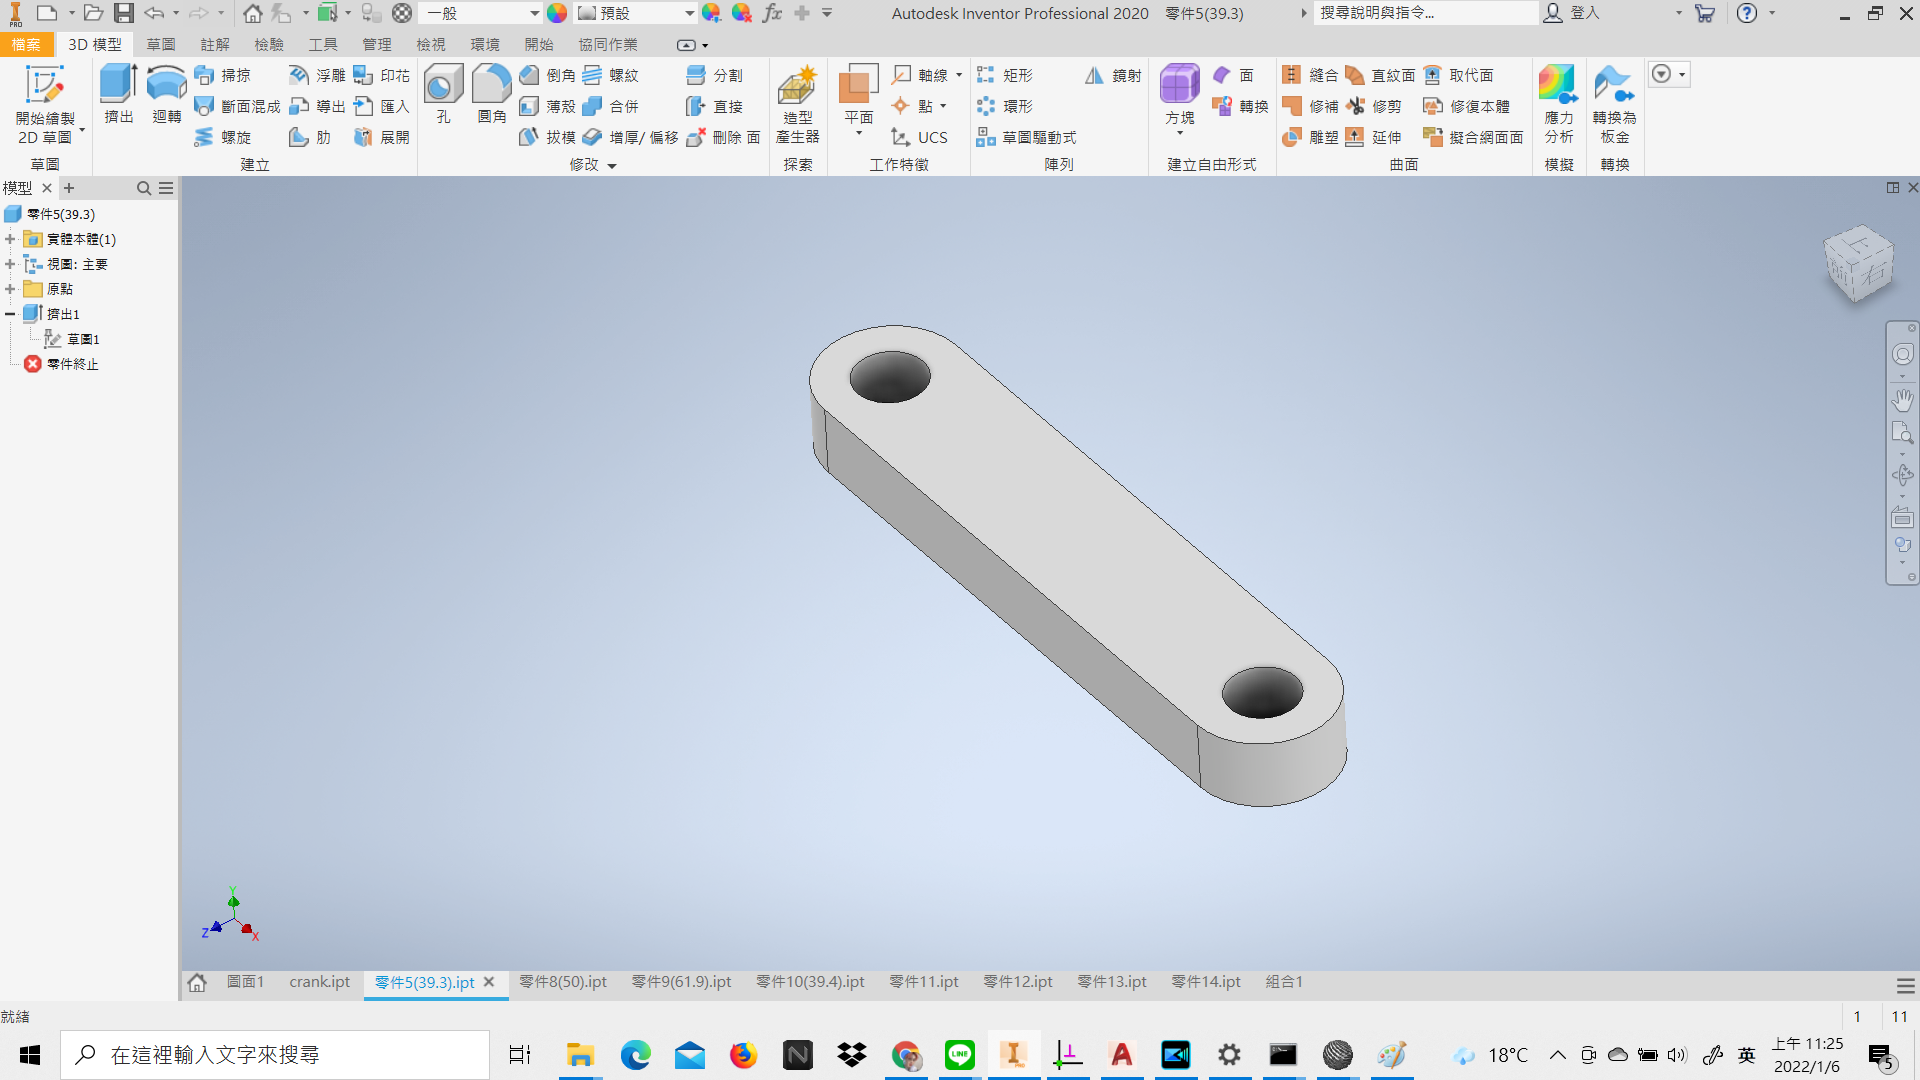Expand the 原點 folder node
Image resolution: width=1920 pixels, height=1080 pixels.
10,289
